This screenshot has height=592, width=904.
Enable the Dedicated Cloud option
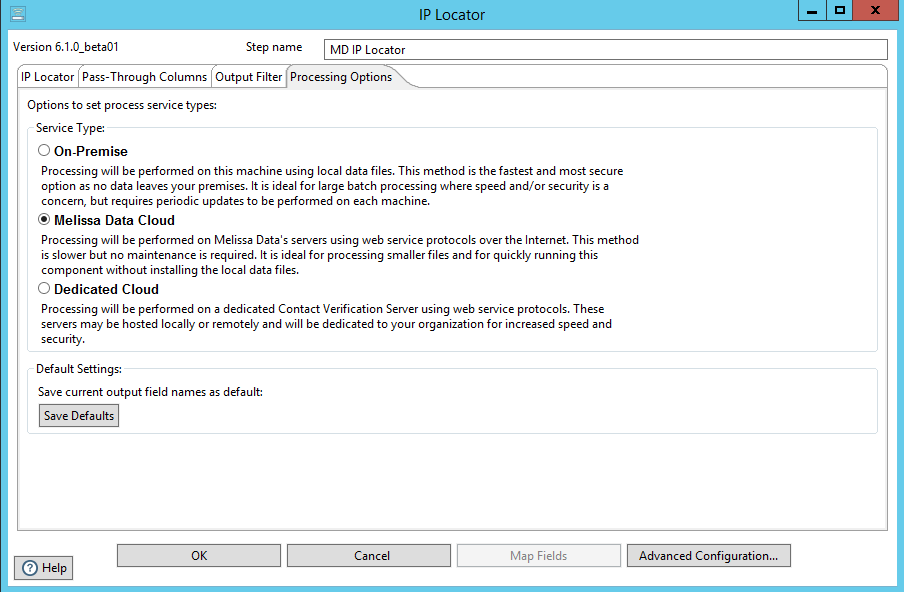click(44, 289)
